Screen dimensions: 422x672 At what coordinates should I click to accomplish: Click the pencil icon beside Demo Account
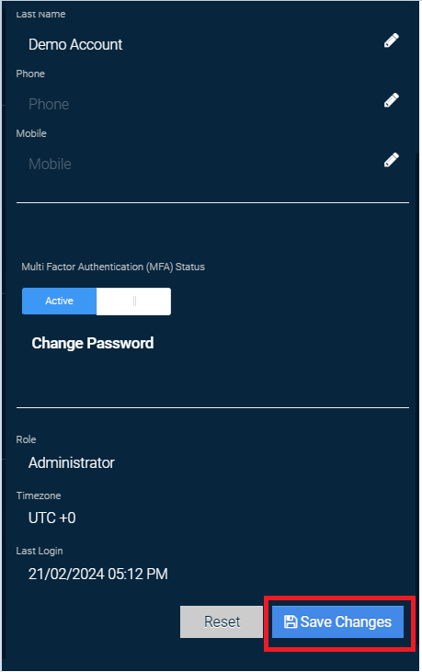(391, 41)
